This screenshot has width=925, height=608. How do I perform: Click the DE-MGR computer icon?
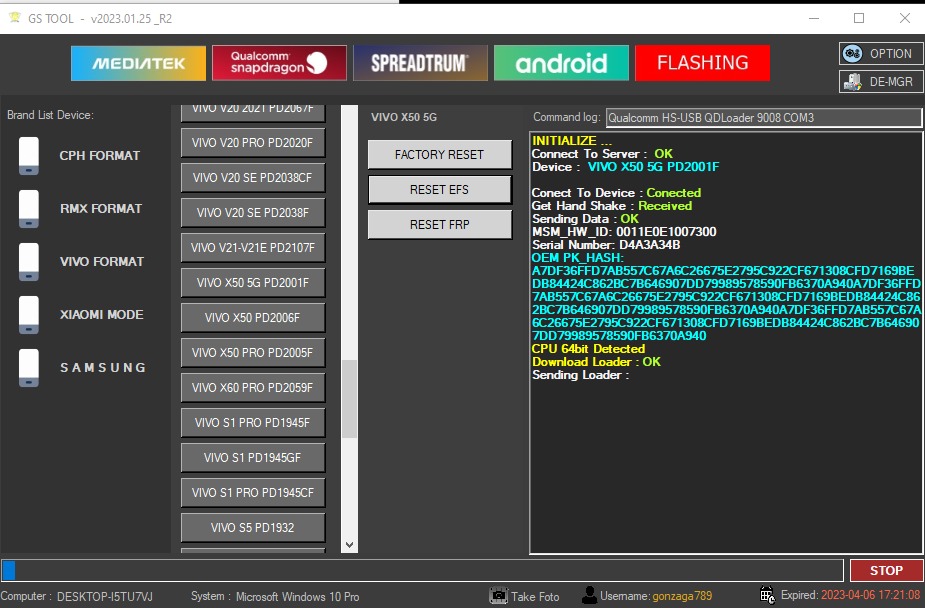tap(852, 82)
